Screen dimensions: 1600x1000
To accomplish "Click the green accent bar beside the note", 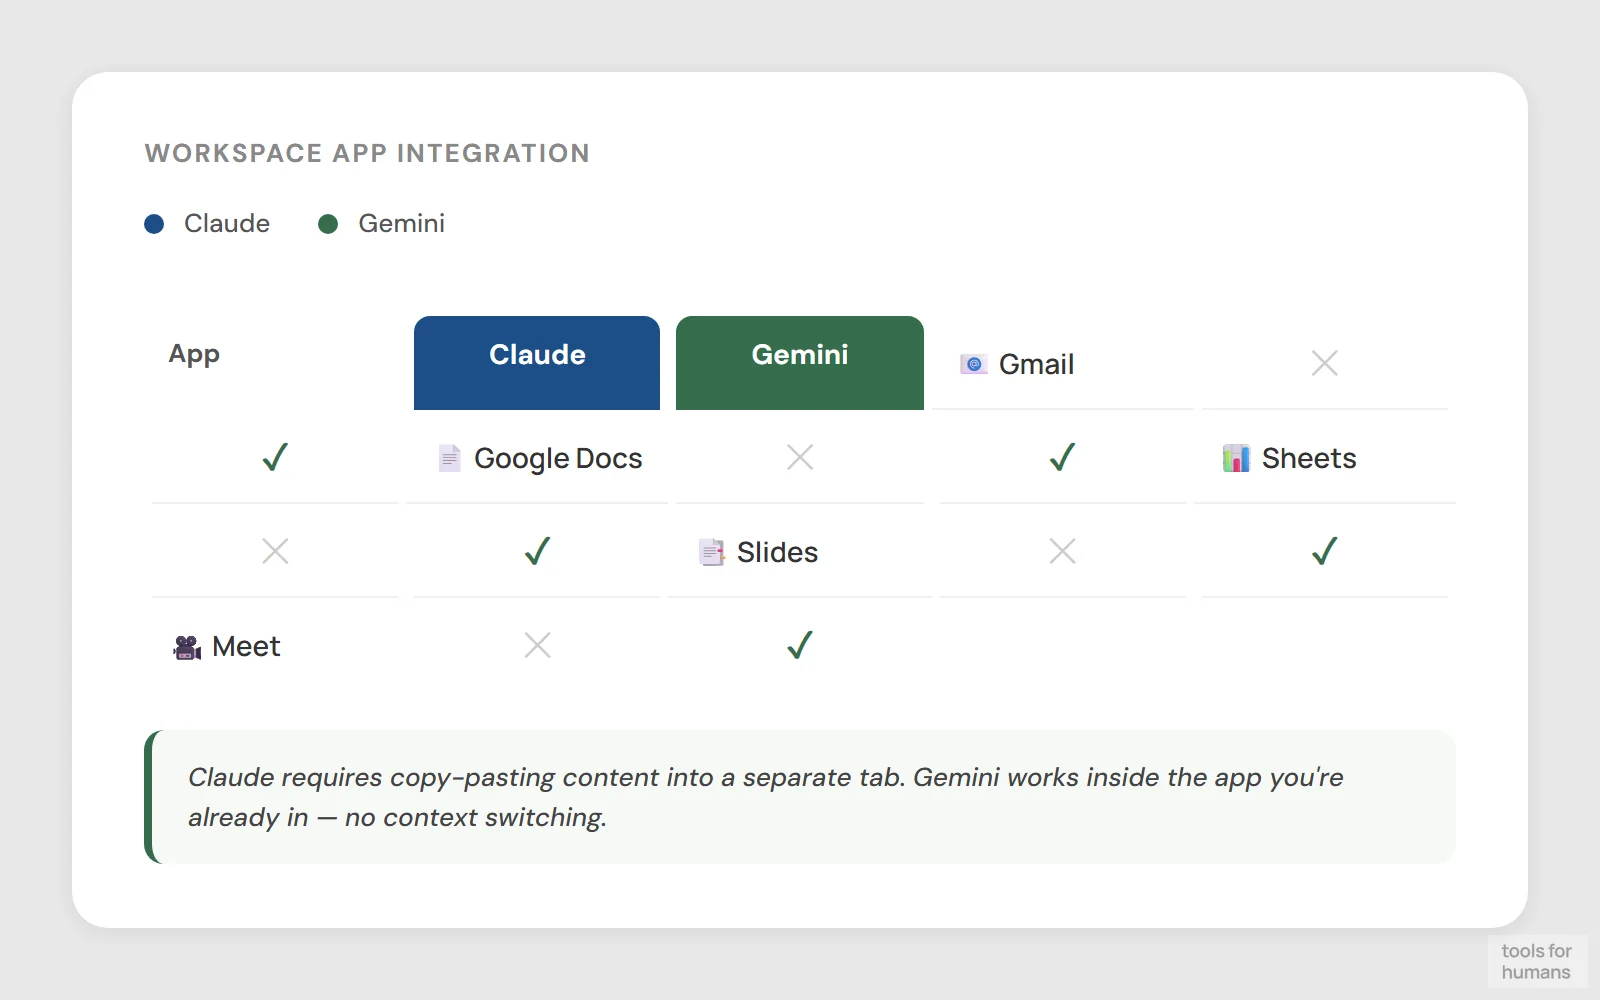I will point(150,797).
